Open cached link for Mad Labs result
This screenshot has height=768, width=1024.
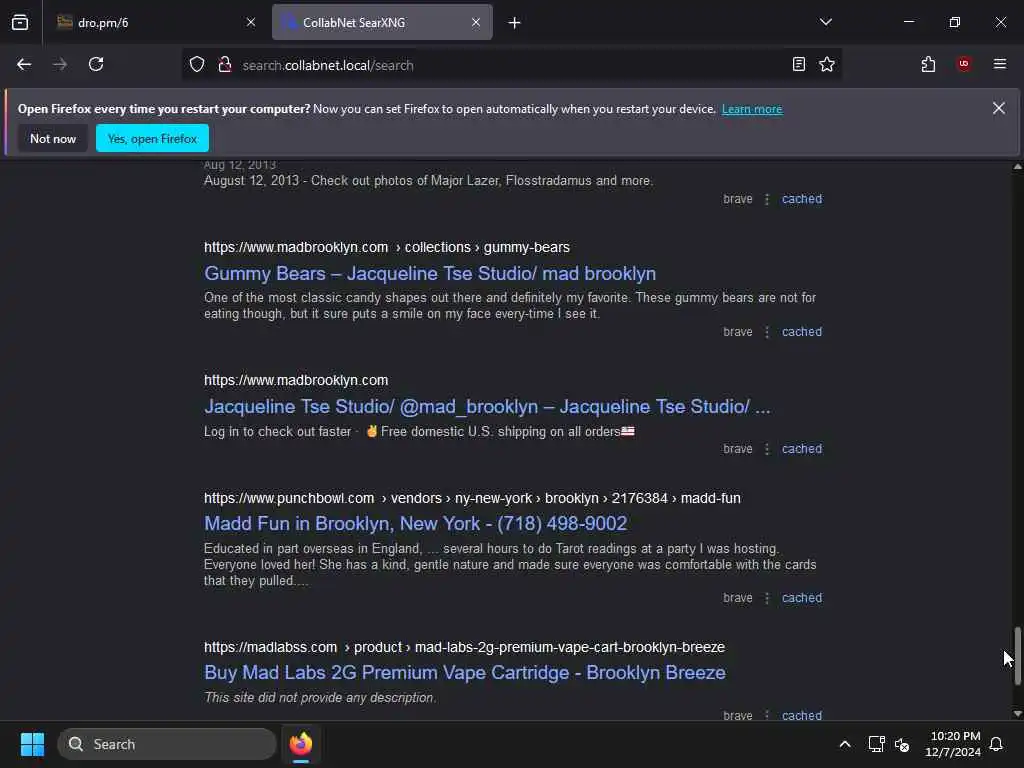tap(802, 715)
